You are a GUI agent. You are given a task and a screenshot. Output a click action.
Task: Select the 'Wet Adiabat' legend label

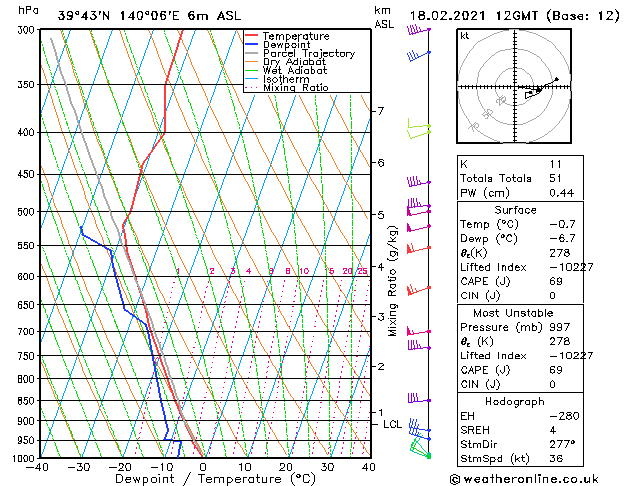[294, 70]
